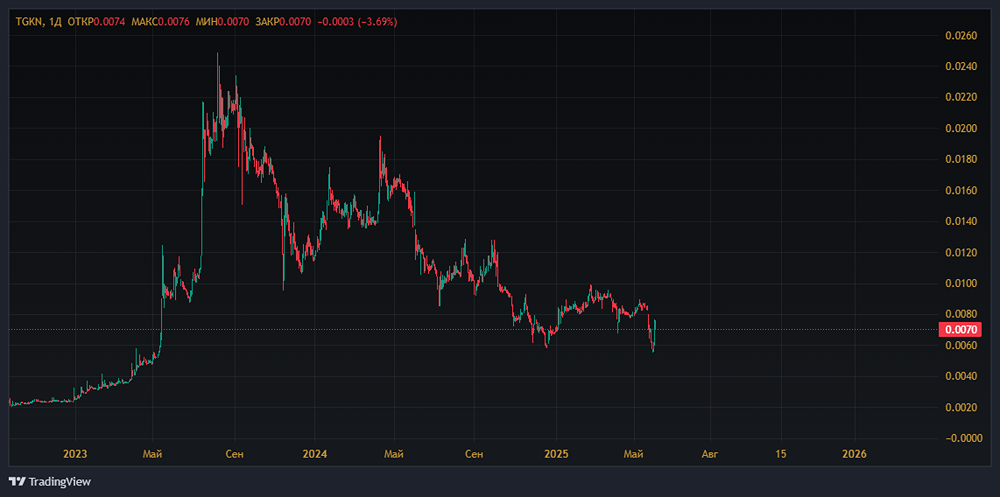Open the TradingView logo link
Viewport: 1000px width, 497px height.
point(49,482)
